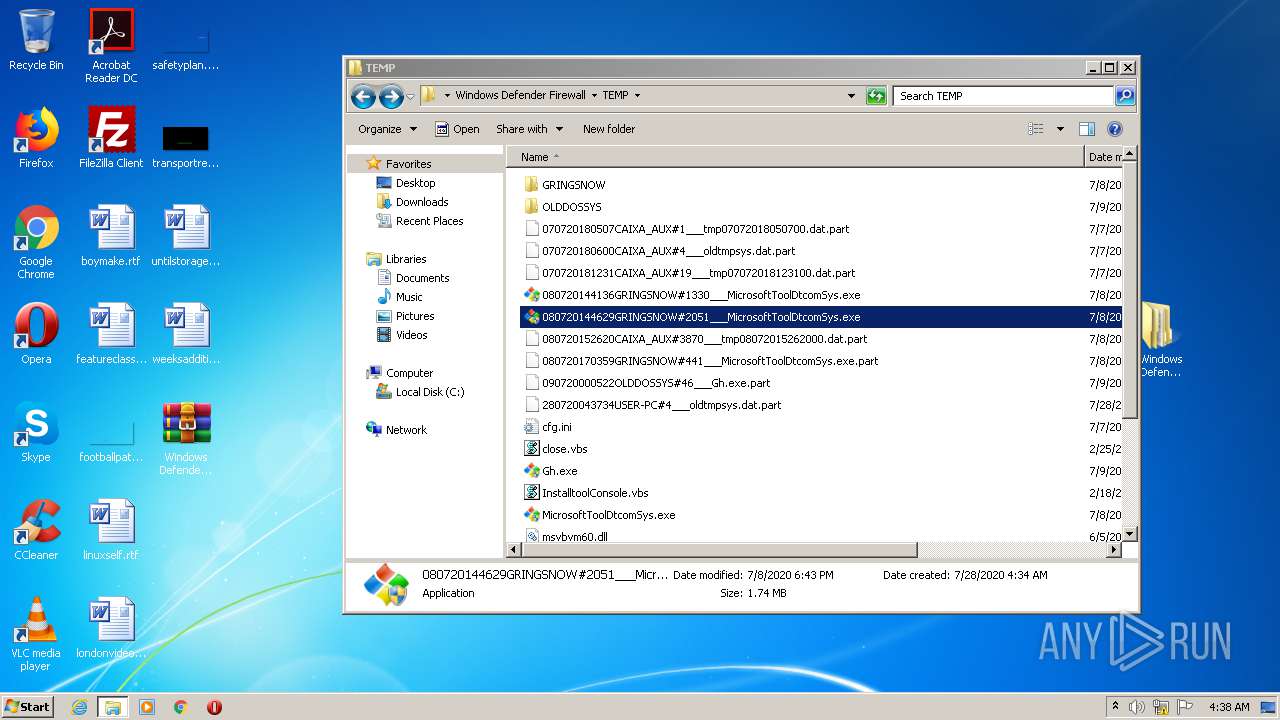The width and height of the screenshot is (1280, 720).
Task: Open the address bar history dropdown arrow
Action: click(x=851, y=96)
